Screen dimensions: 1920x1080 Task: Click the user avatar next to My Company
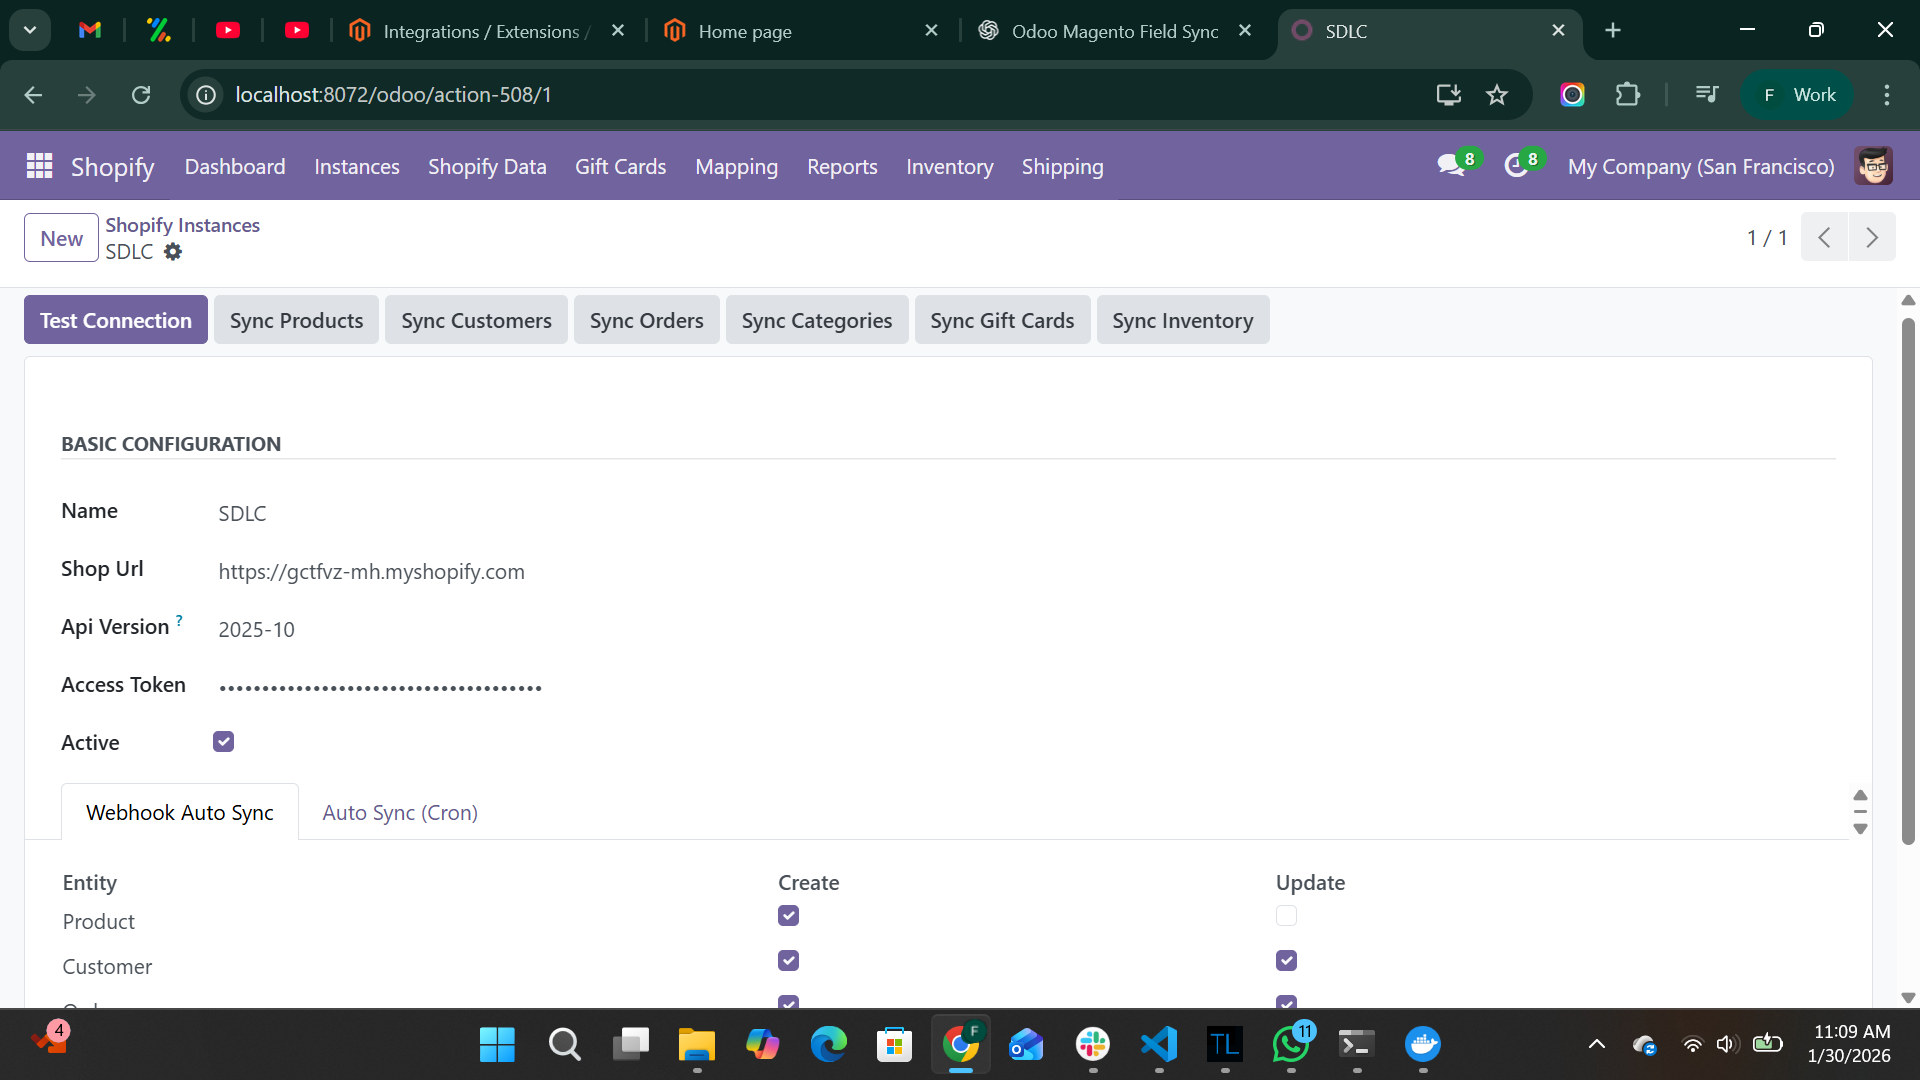pos(1875,166)
